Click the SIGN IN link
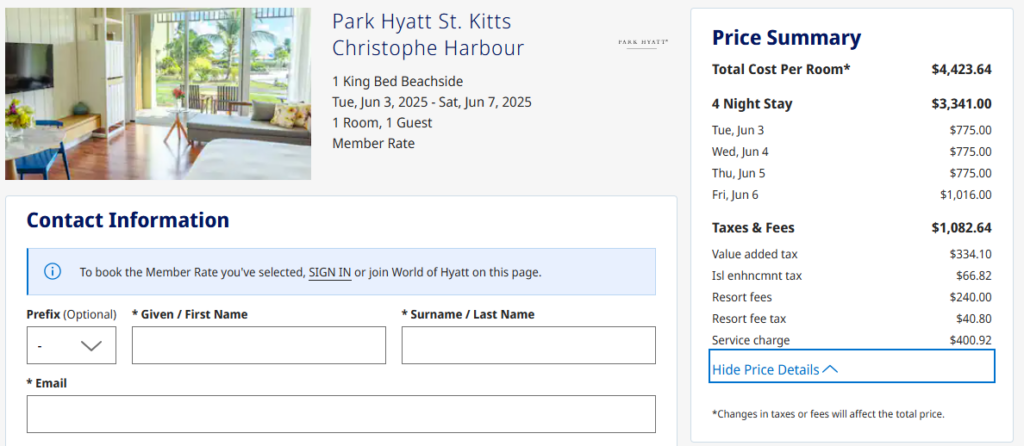Image resolution: width=1024 pixels, height=446 pixels. 330,272
